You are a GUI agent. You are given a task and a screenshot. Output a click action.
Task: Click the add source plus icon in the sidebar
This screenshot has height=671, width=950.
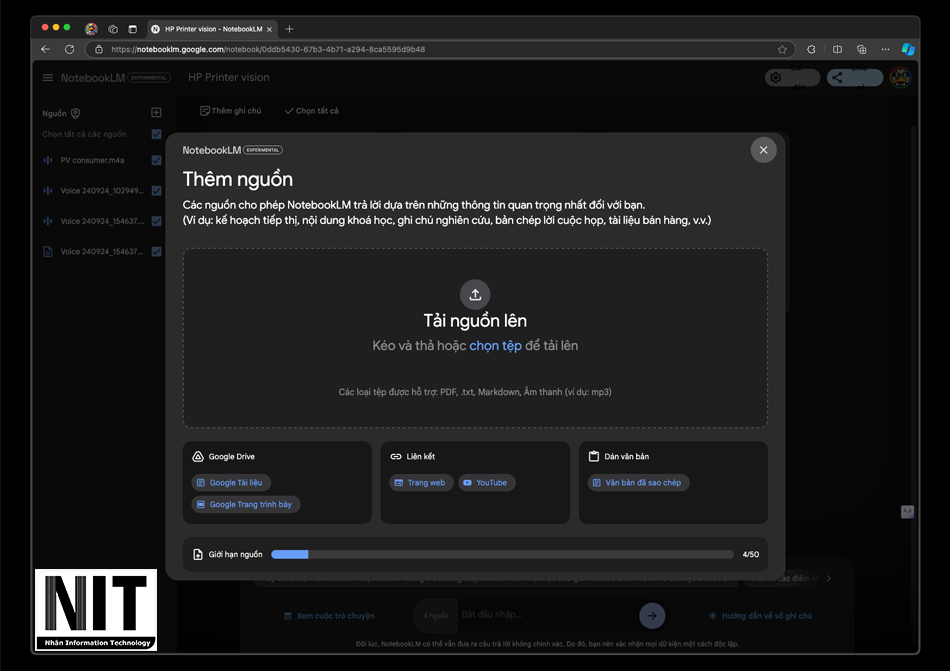[156, 113]
